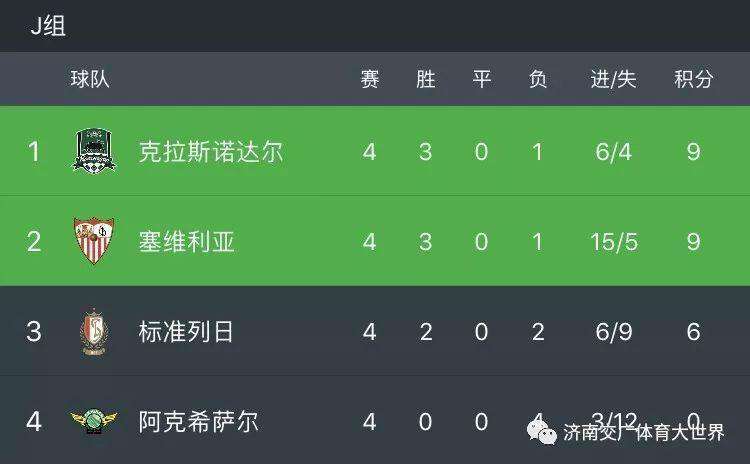
Task: Click the Standard Liège club crest
Action: tap(94, 332)
